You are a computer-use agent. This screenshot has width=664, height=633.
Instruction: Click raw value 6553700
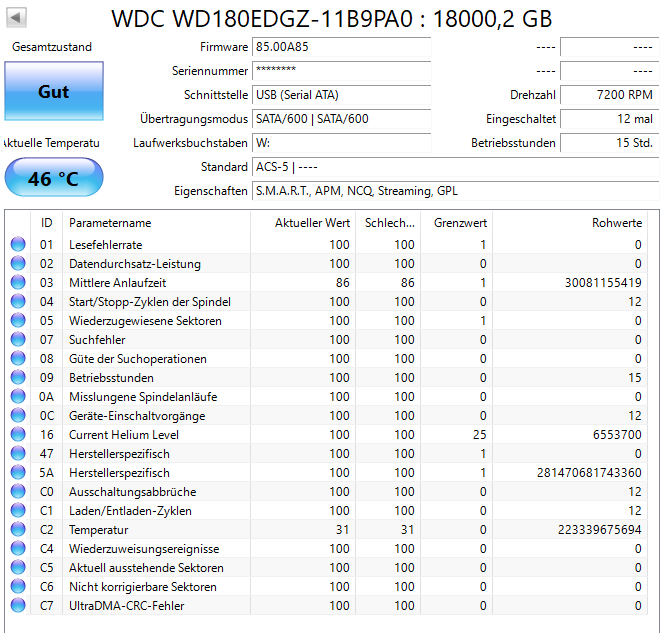point(617,435)
